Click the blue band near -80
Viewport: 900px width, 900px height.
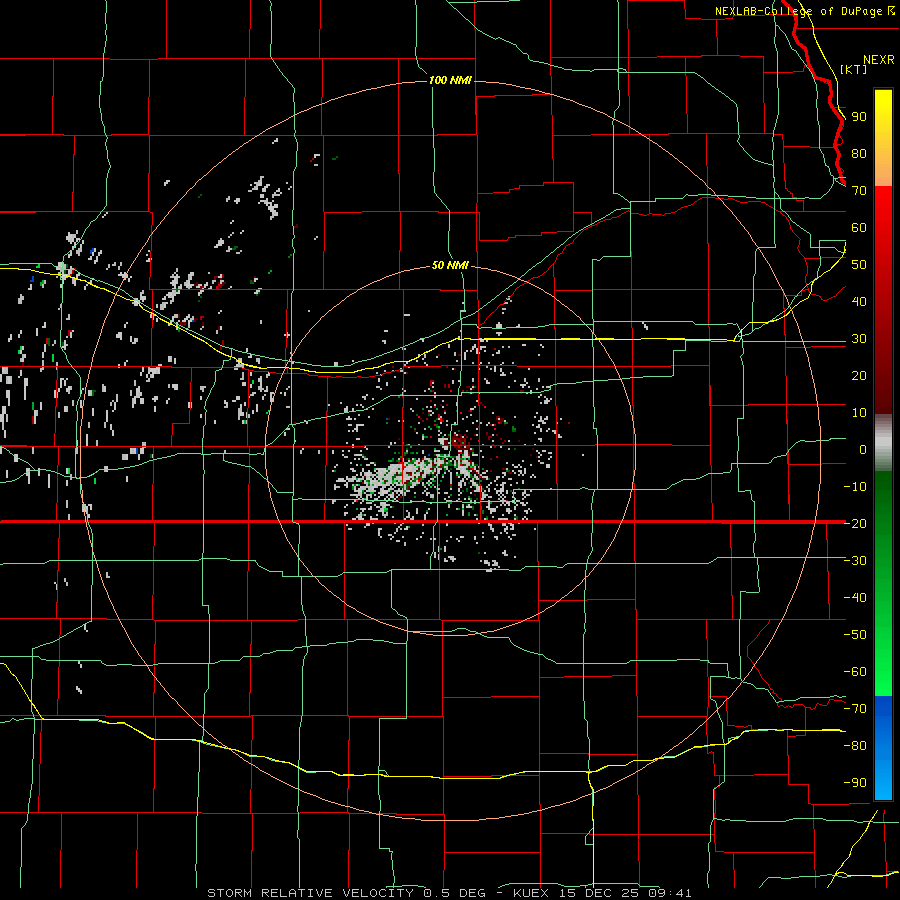coord(883,746)
